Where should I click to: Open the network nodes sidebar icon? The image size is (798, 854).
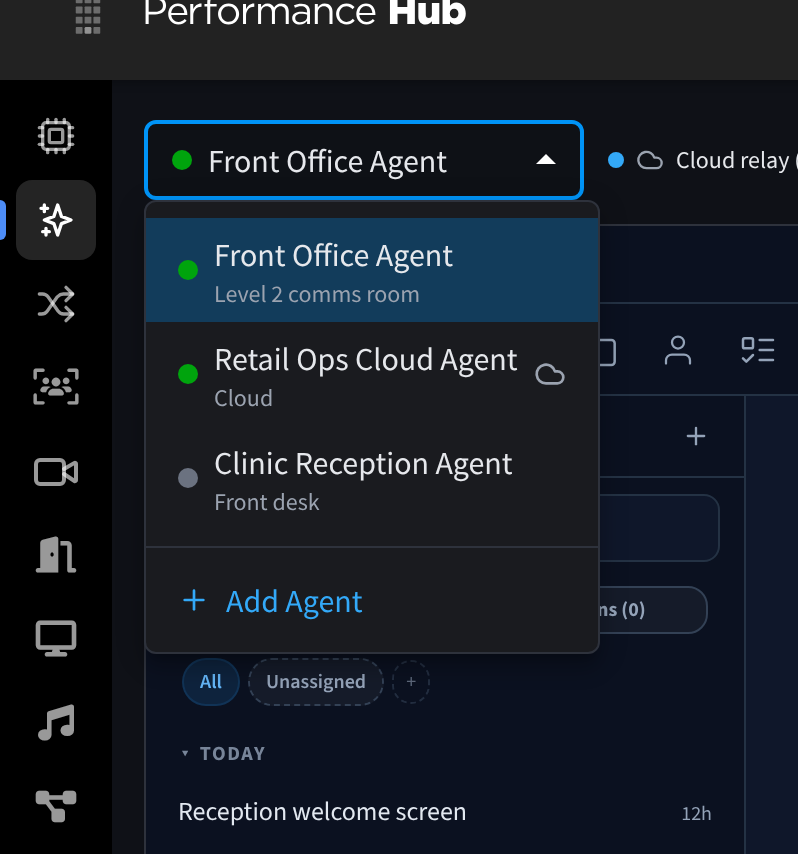click(56, 806)
